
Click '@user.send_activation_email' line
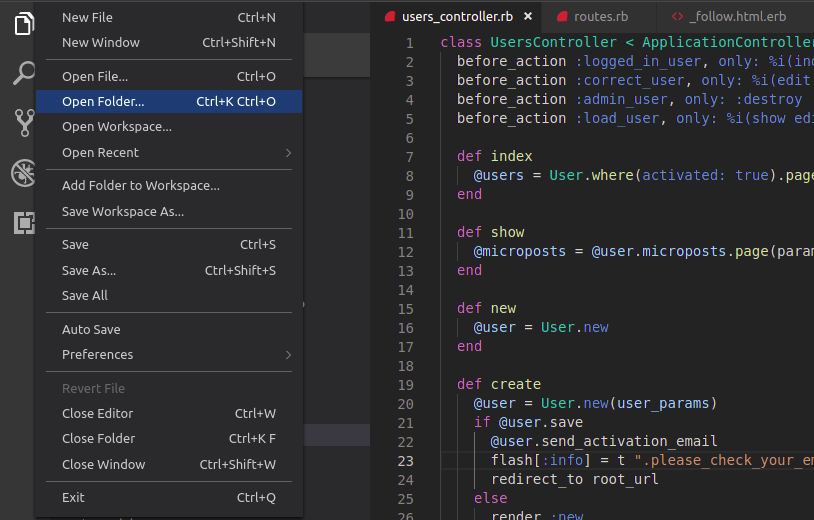point(604,441)
